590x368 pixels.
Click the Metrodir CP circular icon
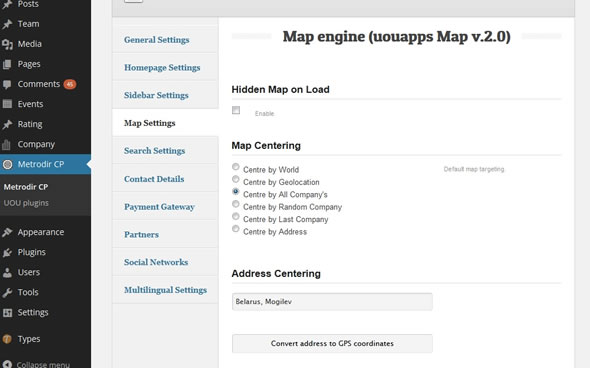click(x=7, y=164)
